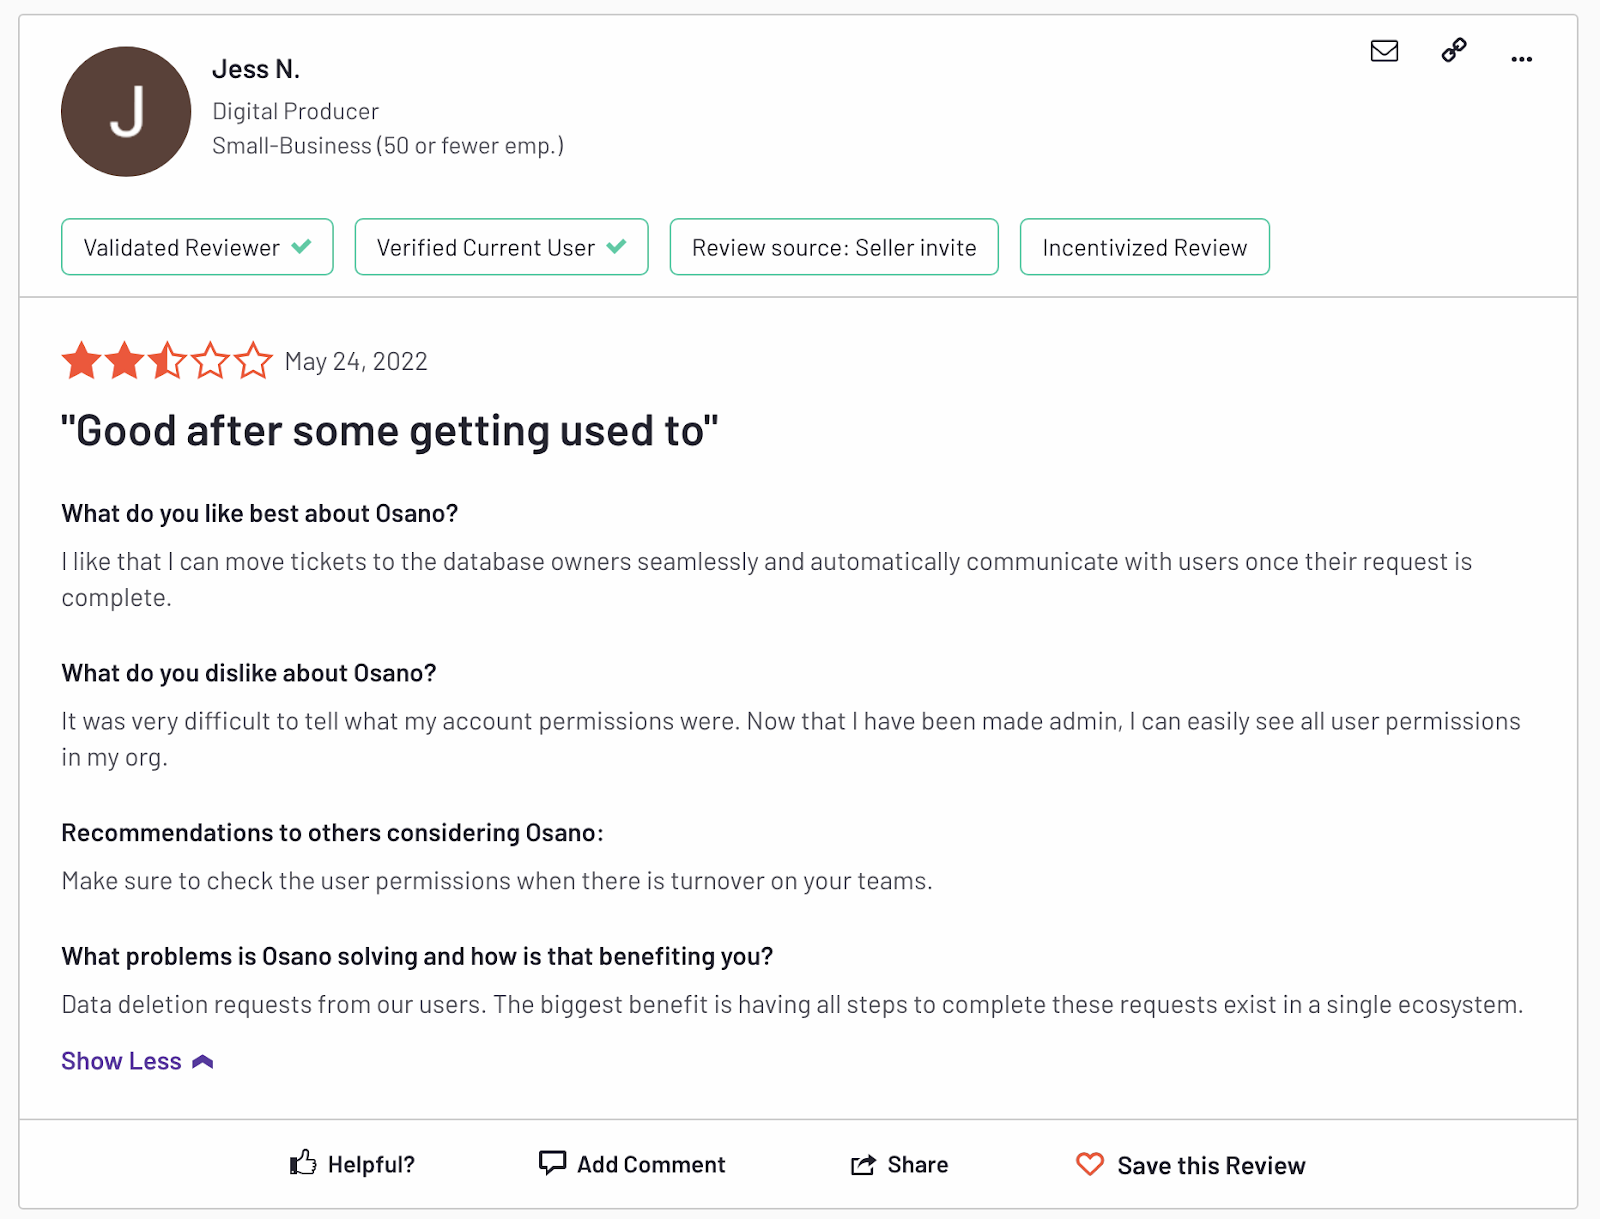Click the review title "Good after some getting used to"

coord(390,431)
